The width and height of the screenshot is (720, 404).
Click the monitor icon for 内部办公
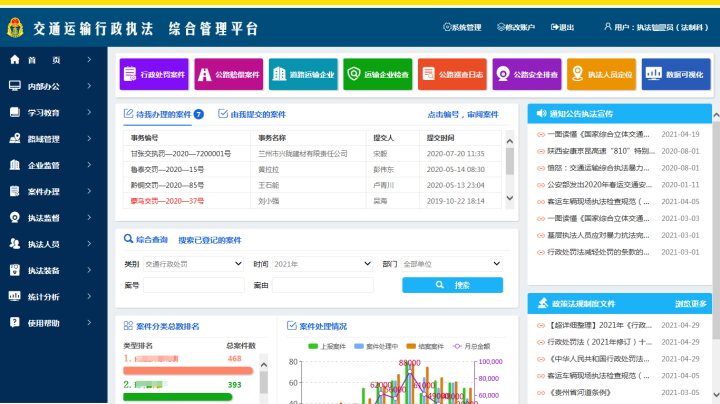click(x=15, y=86)
